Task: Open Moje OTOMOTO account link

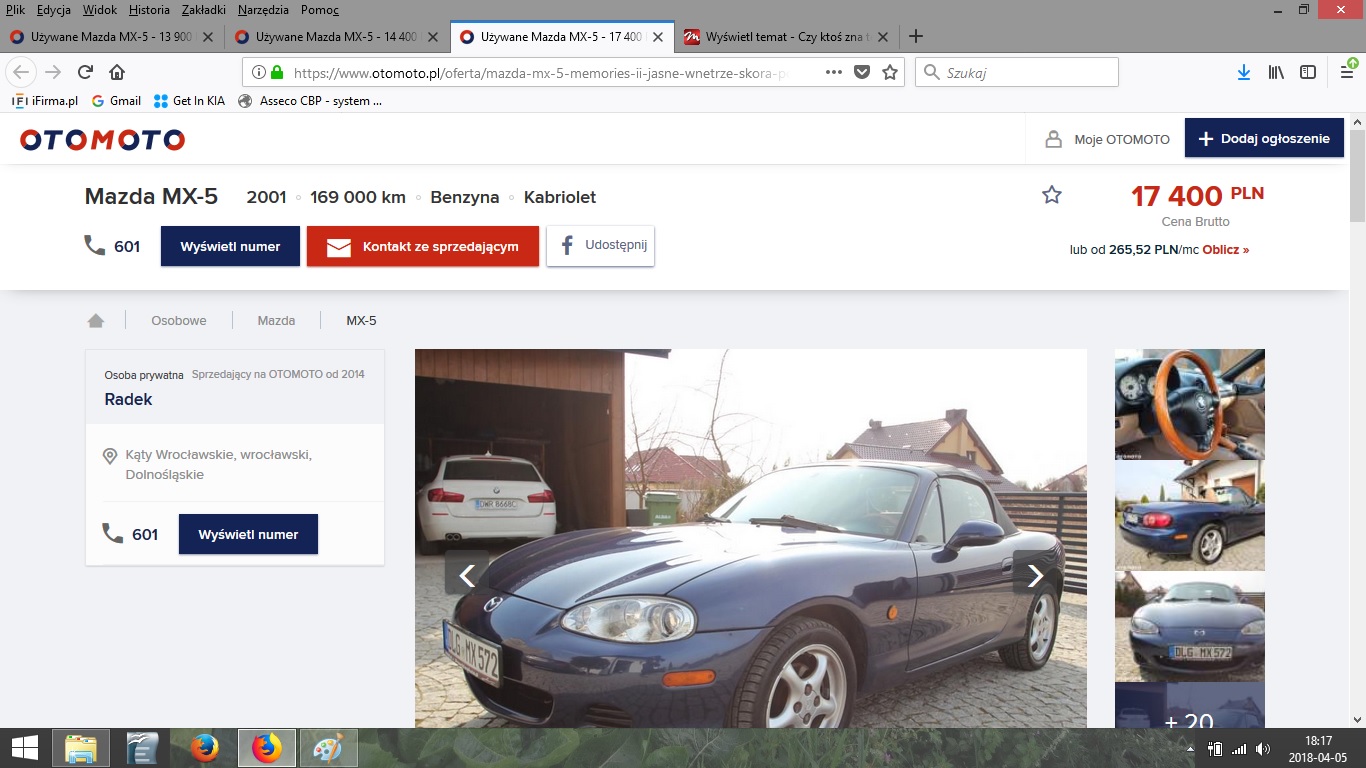Action: coord(1107,139)
